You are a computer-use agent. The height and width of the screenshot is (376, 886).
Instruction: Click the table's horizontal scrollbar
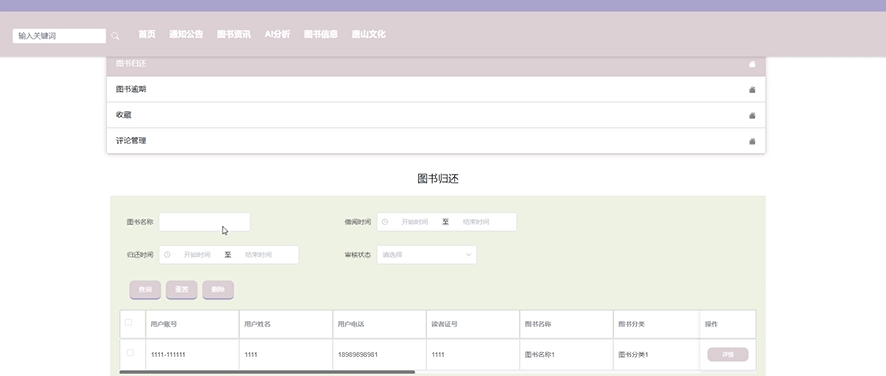click(267, 372)
